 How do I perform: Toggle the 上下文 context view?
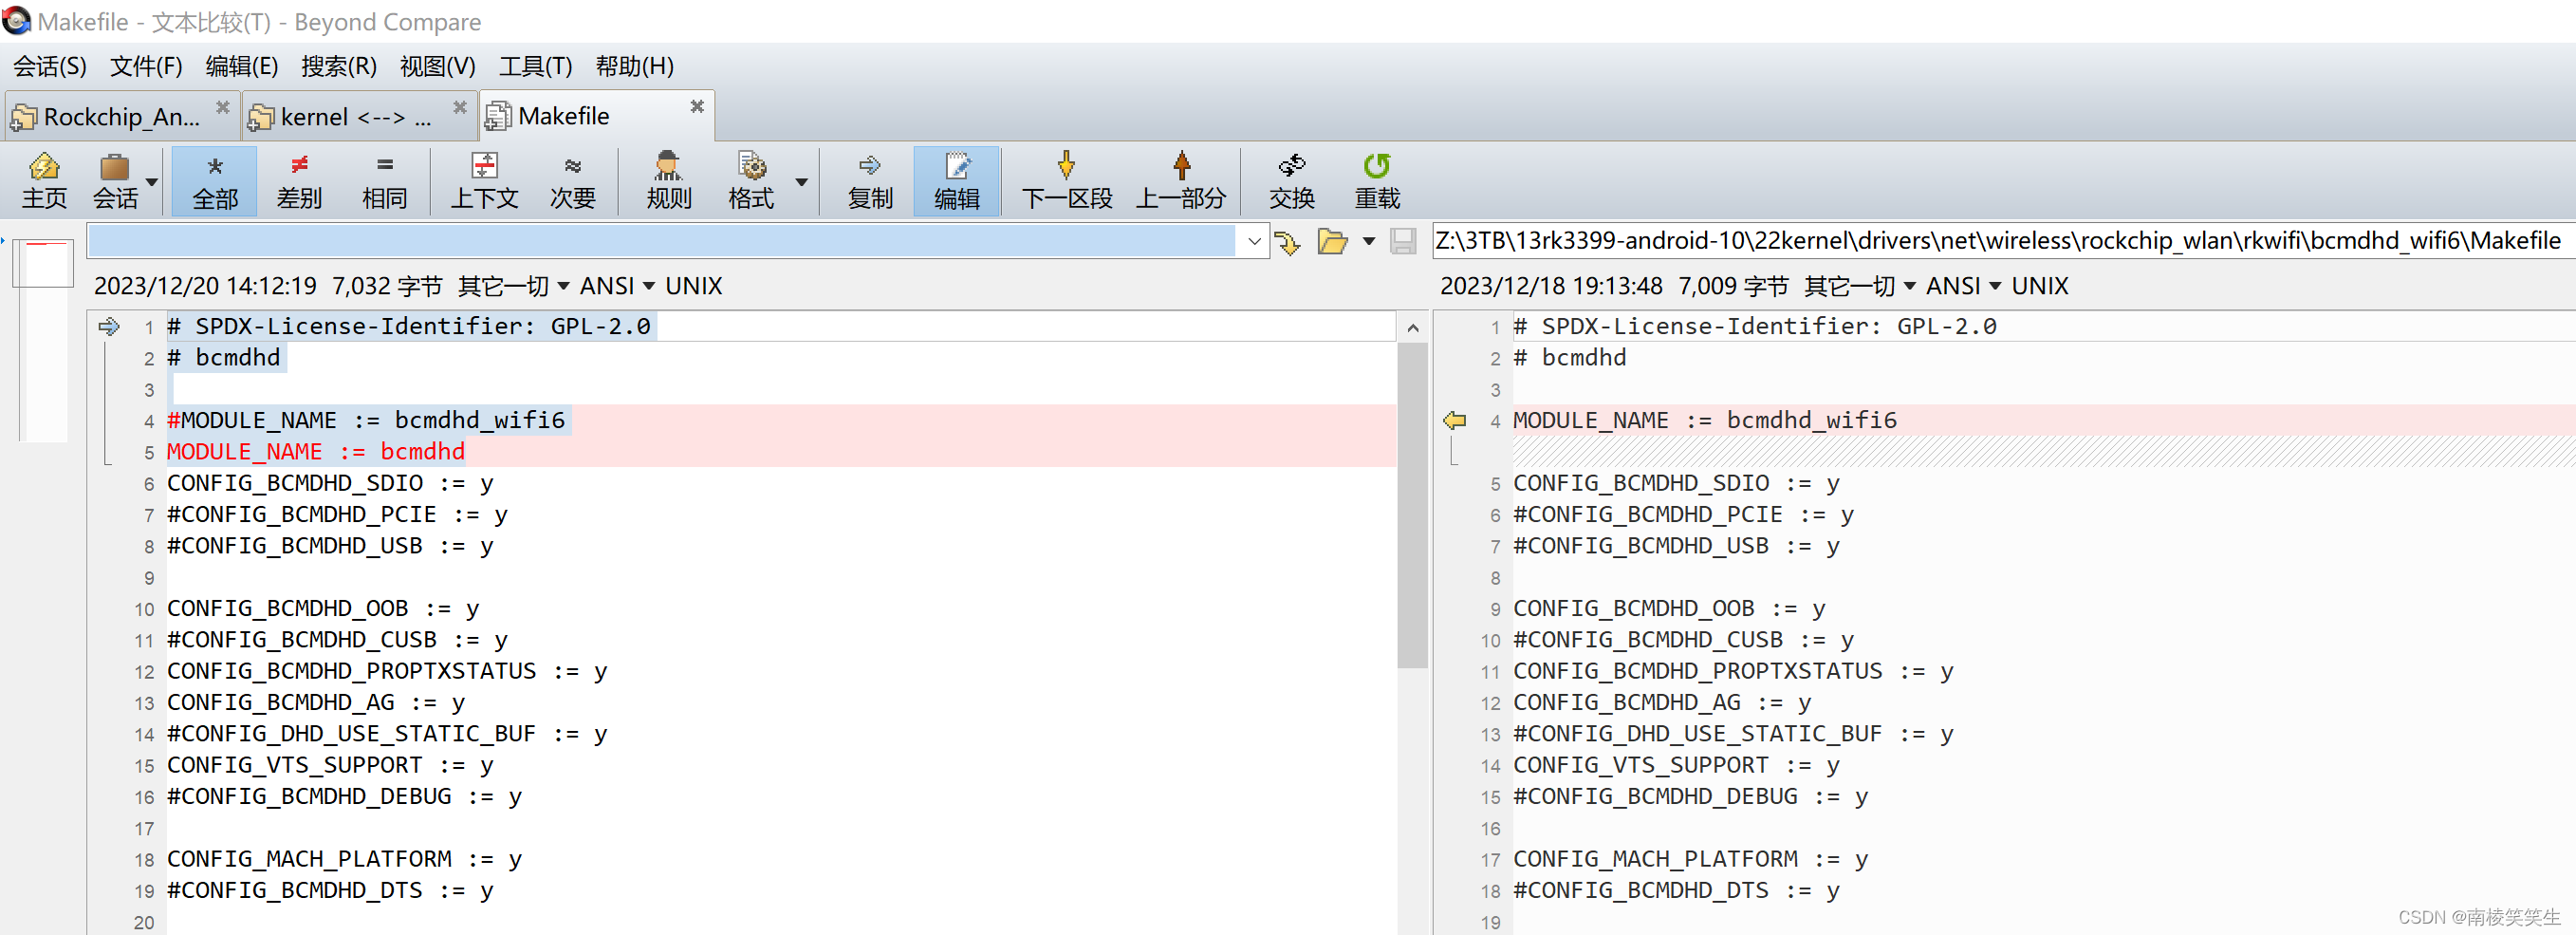[485, 181]
